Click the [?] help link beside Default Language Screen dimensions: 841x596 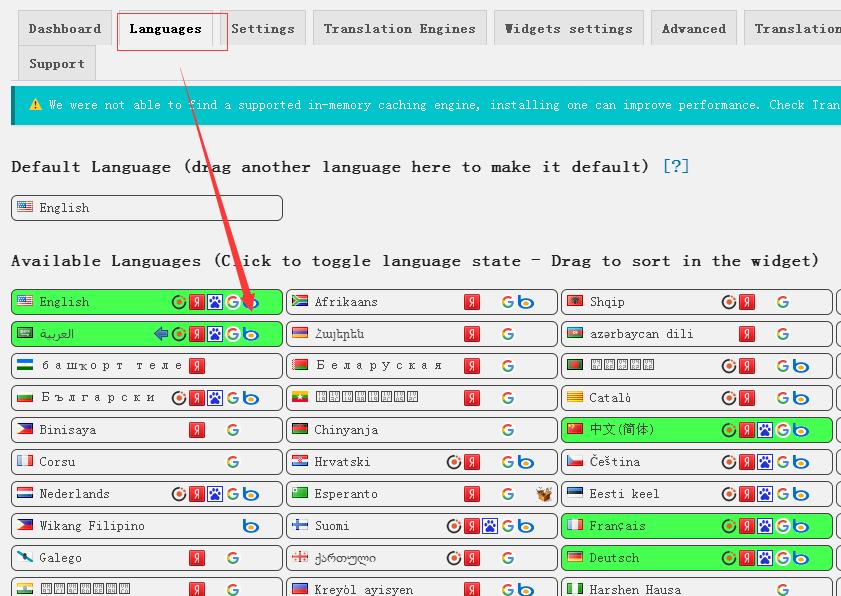[676, 166]
